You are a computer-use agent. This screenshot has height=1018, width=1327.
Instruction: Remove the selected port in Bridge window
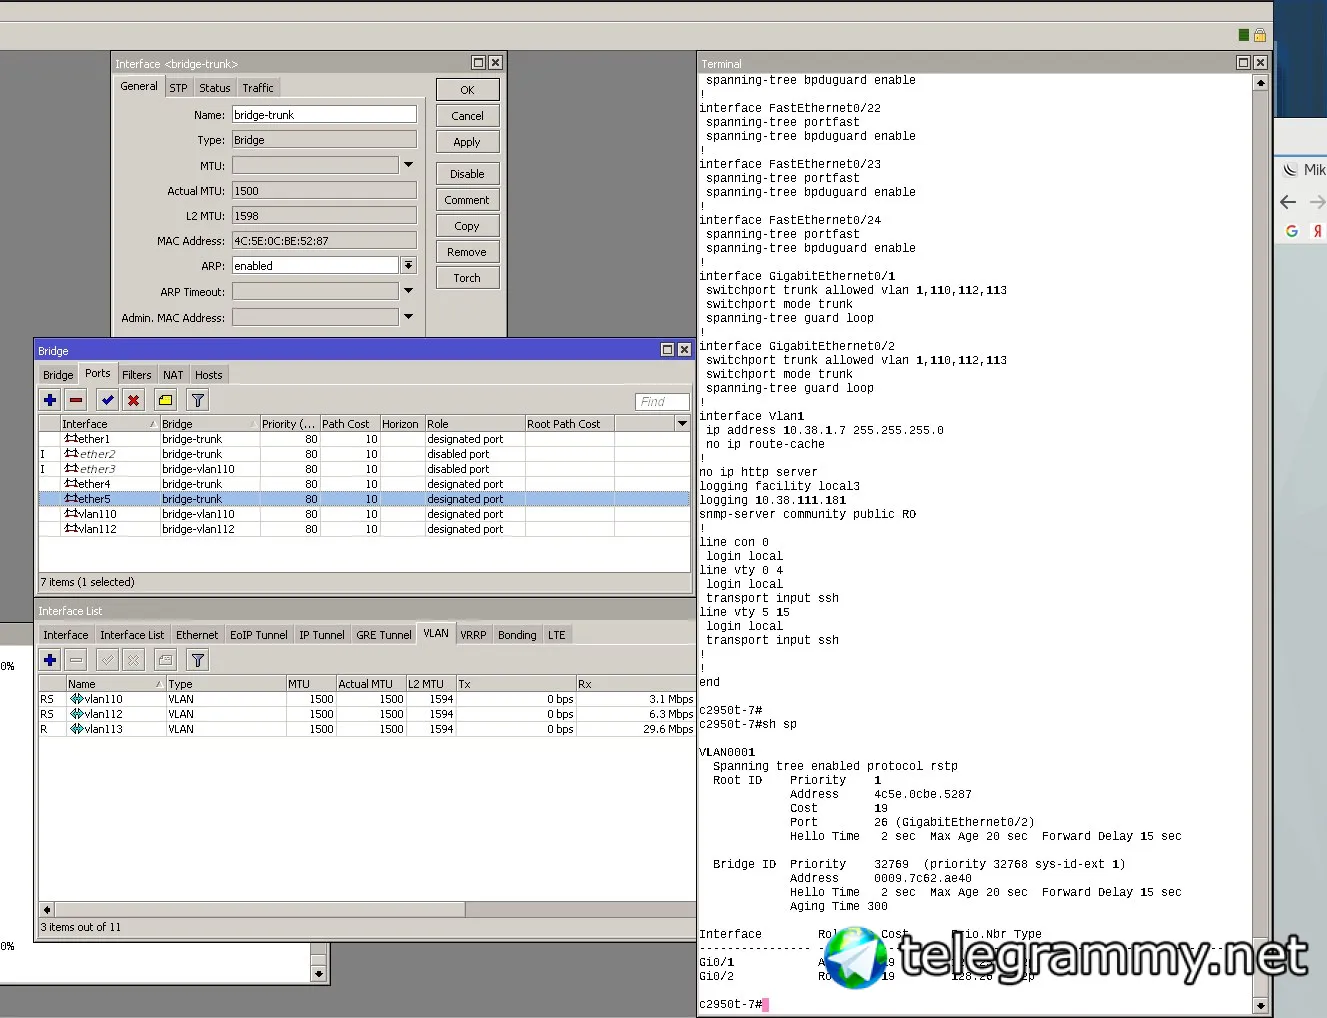pos(76,400)
